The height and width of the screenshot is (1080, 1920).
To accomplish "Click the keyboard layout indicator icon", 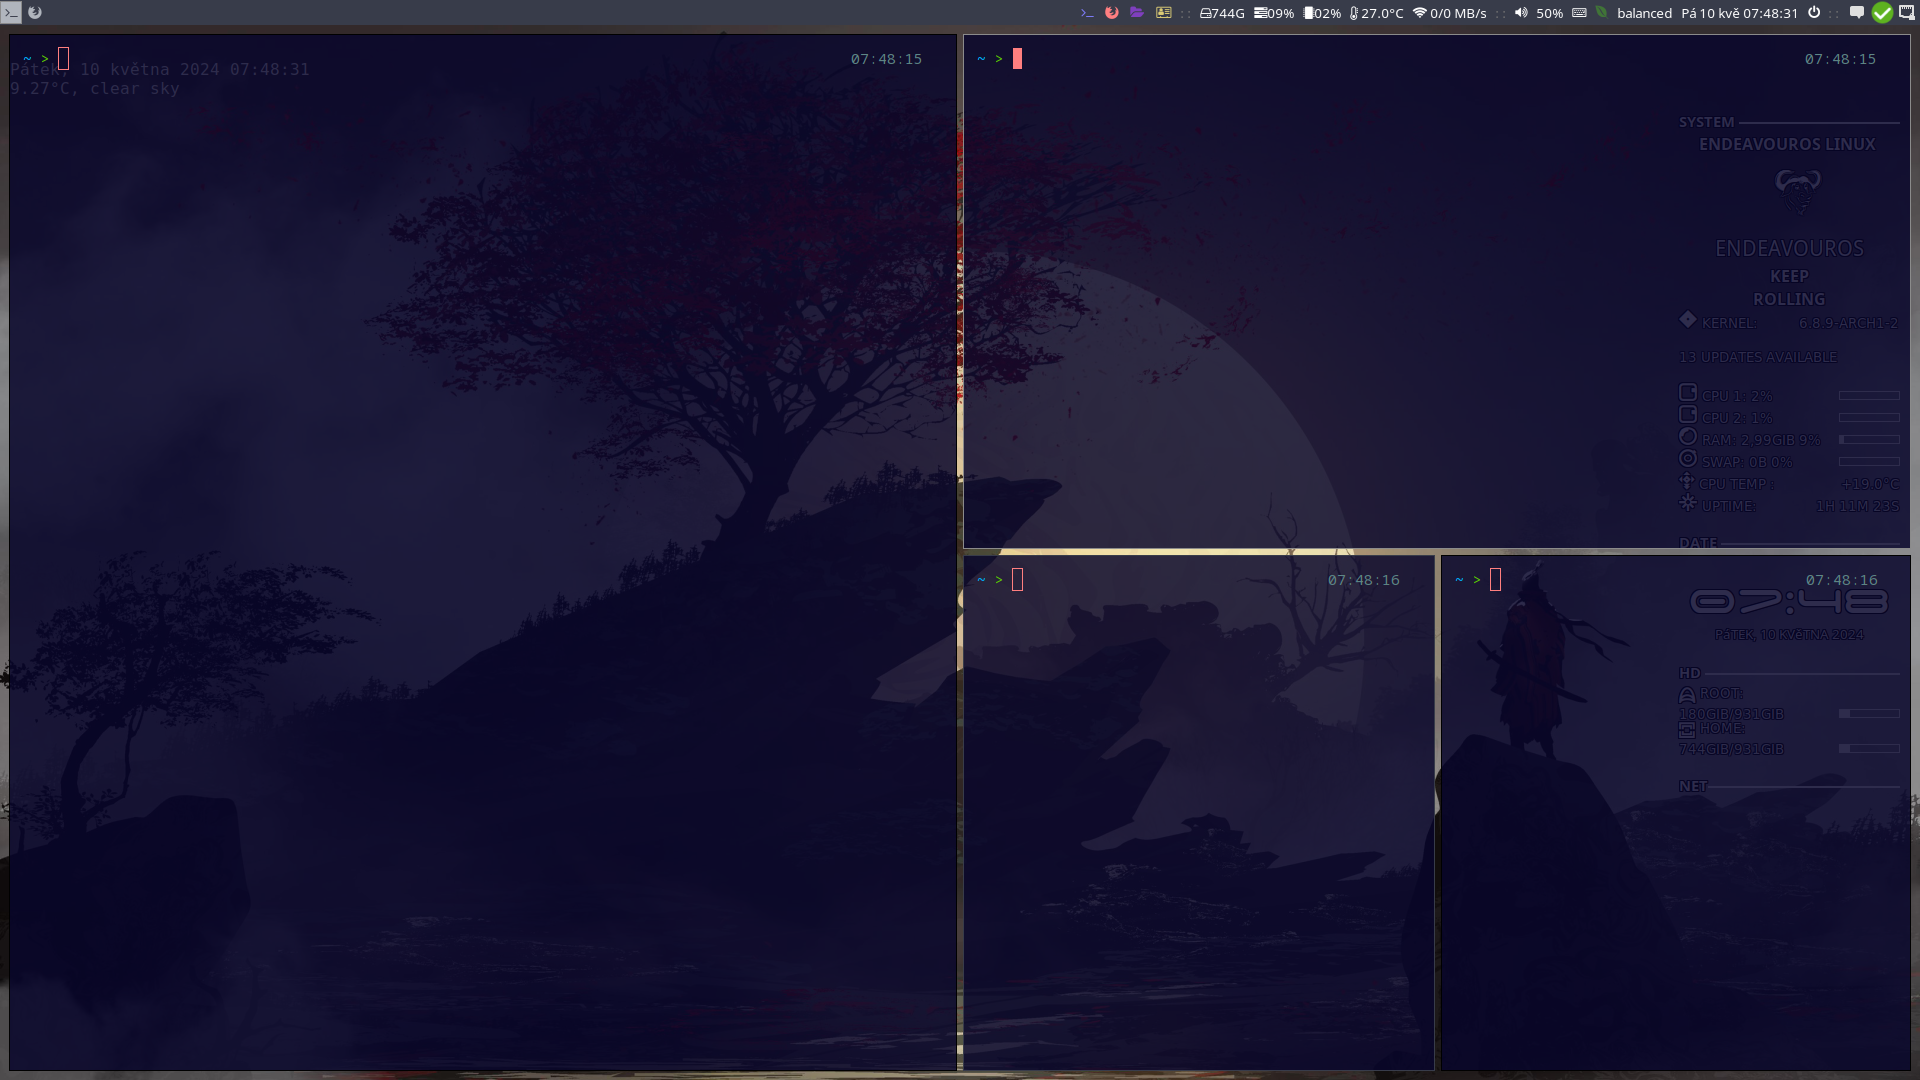I will click(1580, 12).
